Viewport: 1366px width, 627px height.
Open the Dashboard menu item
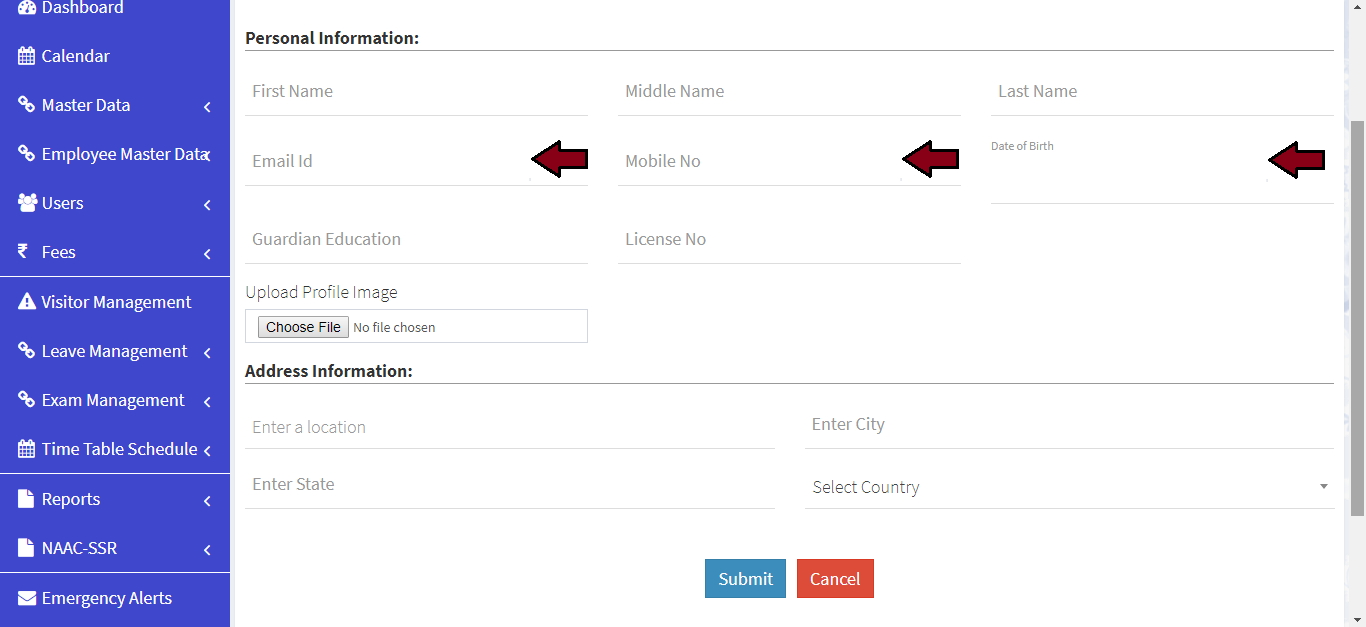[x=82, y=8]
